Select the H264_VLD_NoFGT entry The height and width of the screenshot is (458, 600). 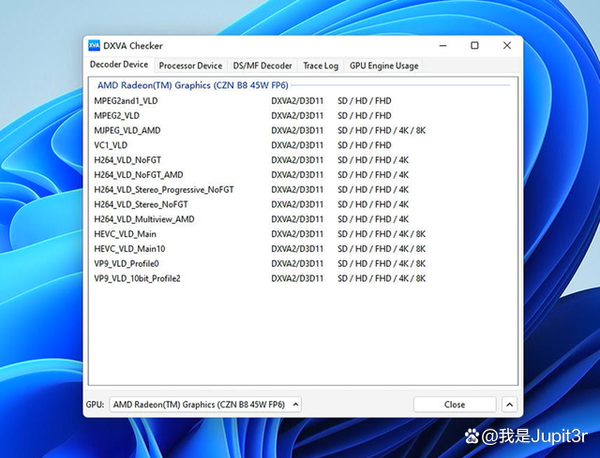click(127, 160)
